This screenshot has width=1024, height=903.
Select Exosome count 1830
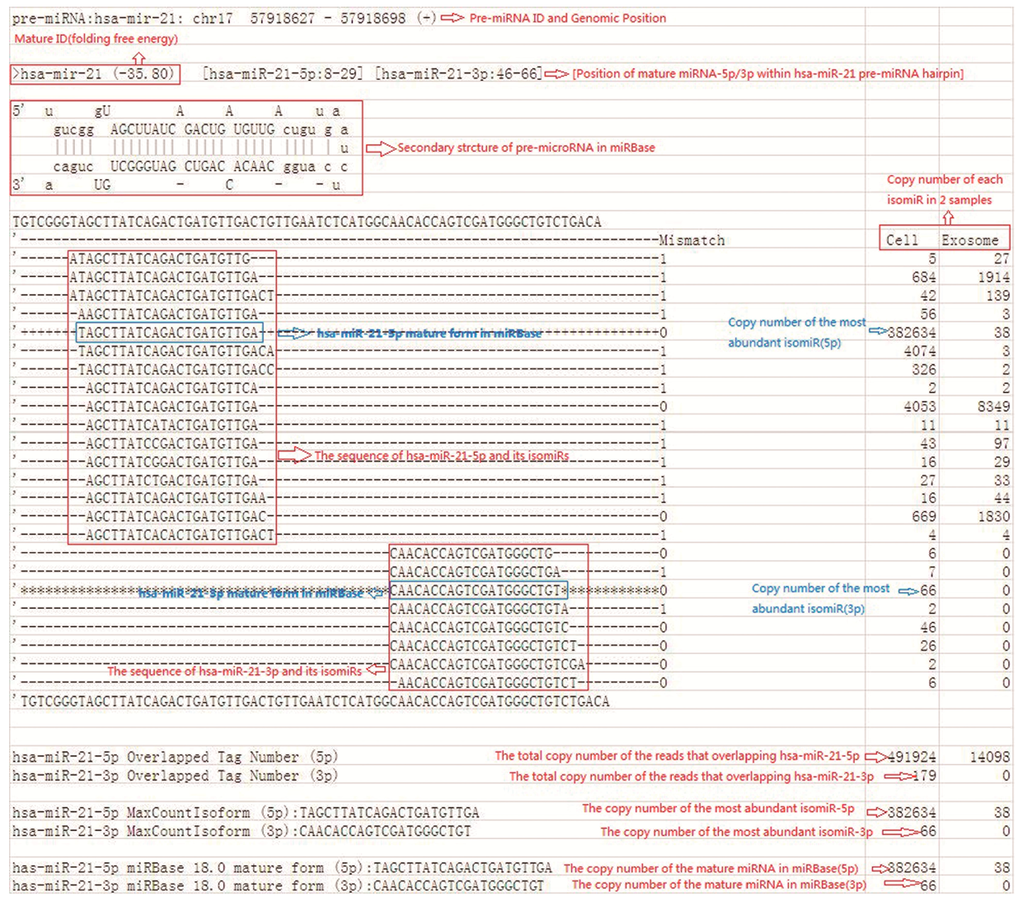(x=993, y=516)
